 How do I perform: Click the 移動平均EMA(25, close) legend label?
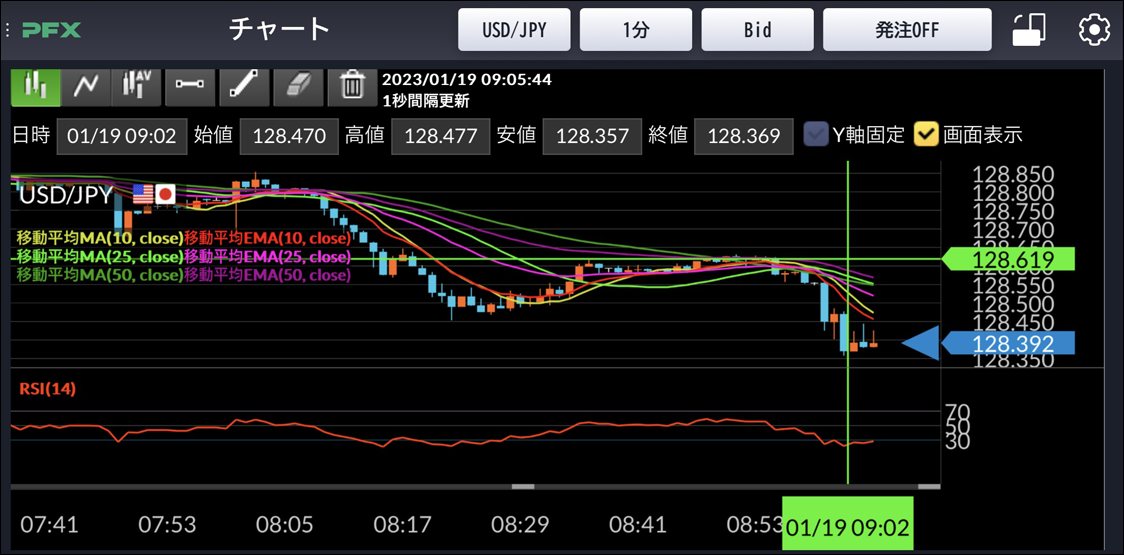pos(267,256)
